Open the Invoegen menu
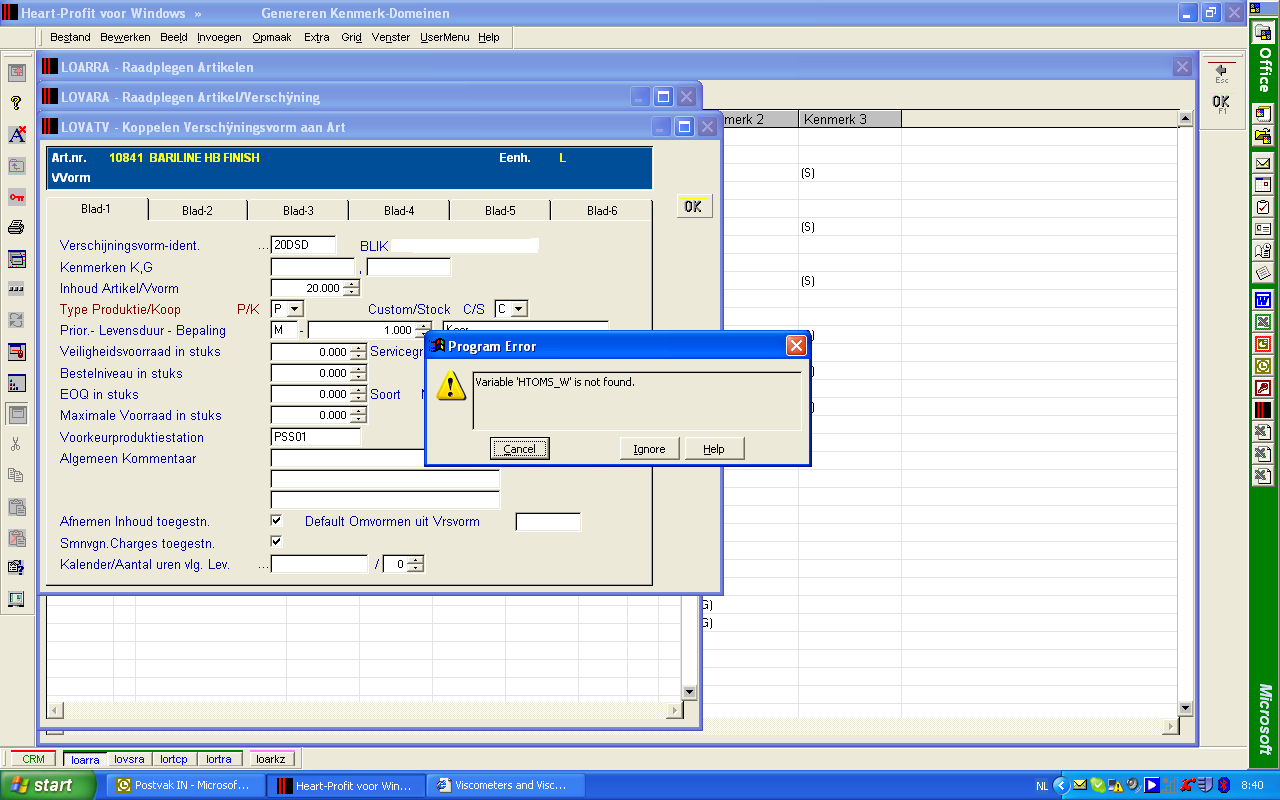 click(219, 37)
